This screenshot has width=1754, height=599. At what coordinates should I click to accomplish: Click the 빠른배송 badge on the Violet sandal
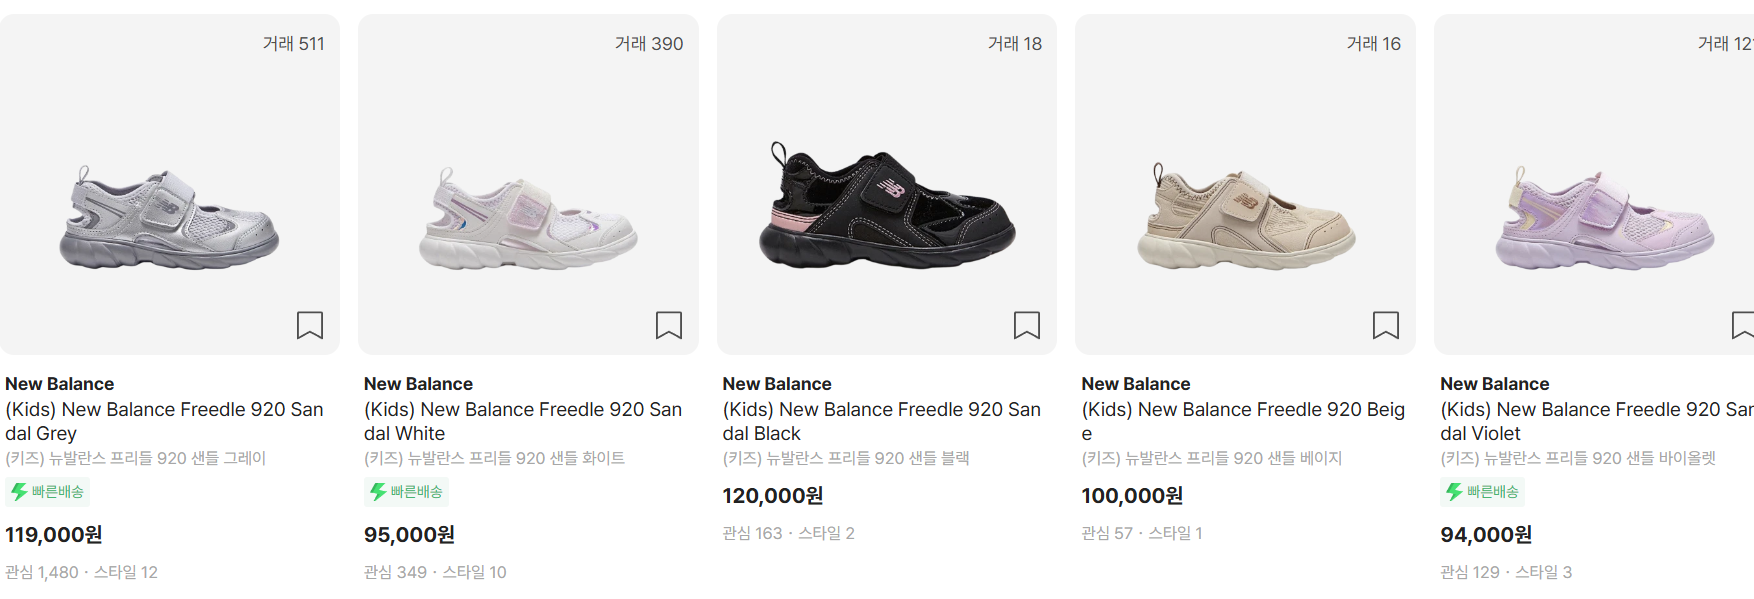click(1483, 492)
